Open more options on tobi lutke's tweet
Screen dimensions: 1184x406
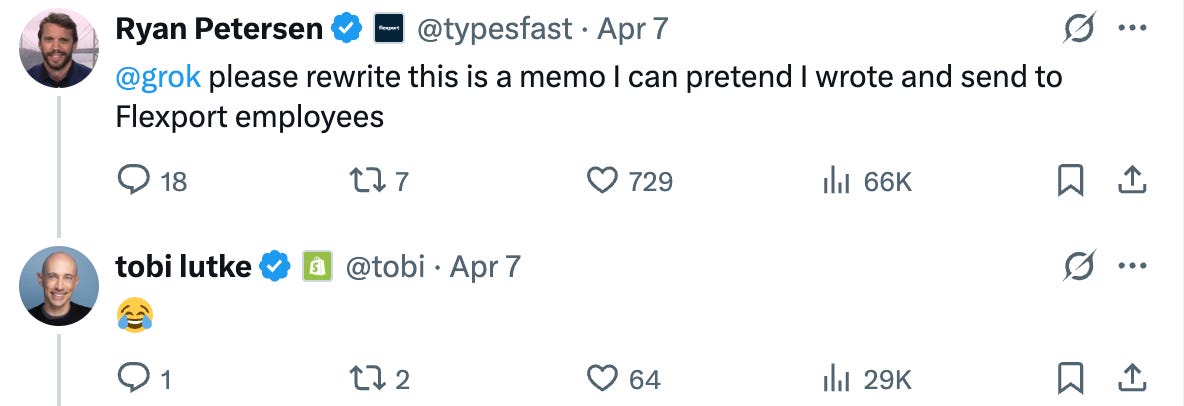point(1131,266)
